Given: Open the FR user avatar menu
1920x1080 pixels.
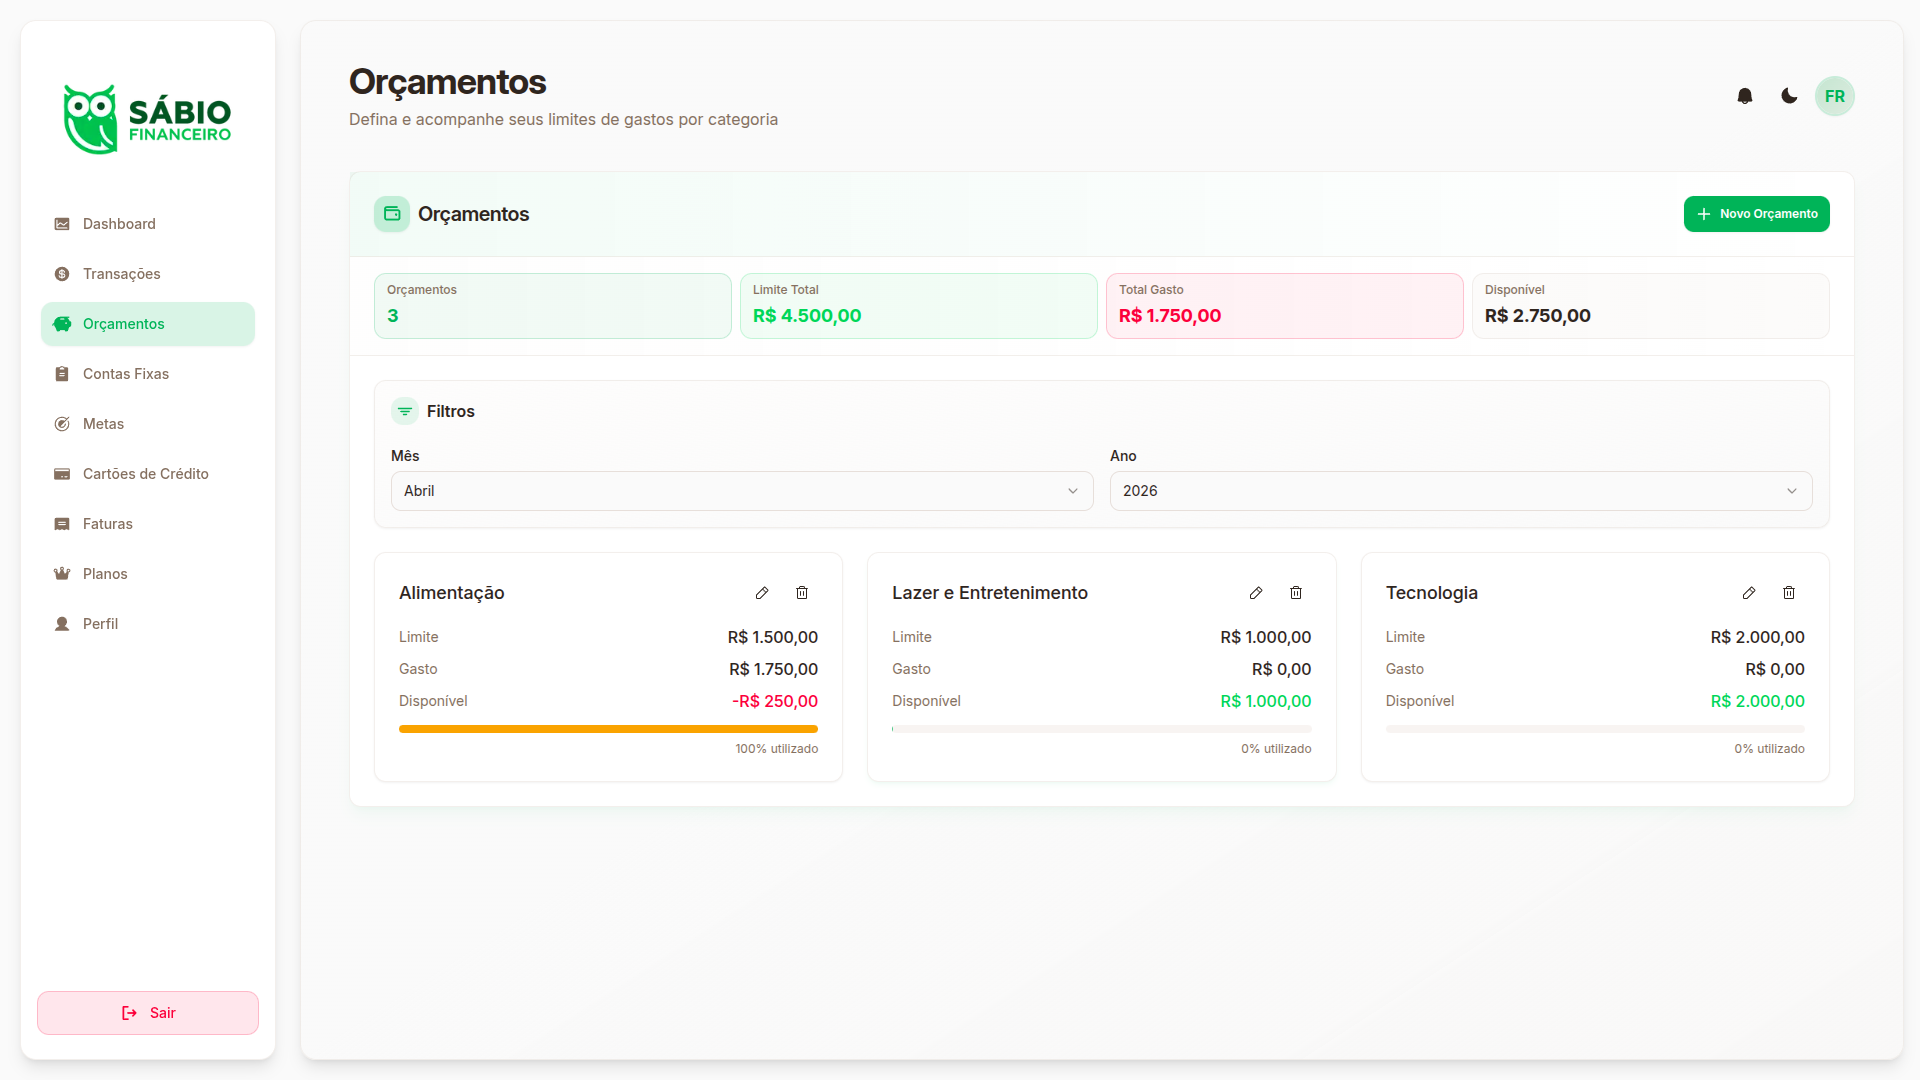Looking at the screenshot, I should click(x=1835, y=96).
